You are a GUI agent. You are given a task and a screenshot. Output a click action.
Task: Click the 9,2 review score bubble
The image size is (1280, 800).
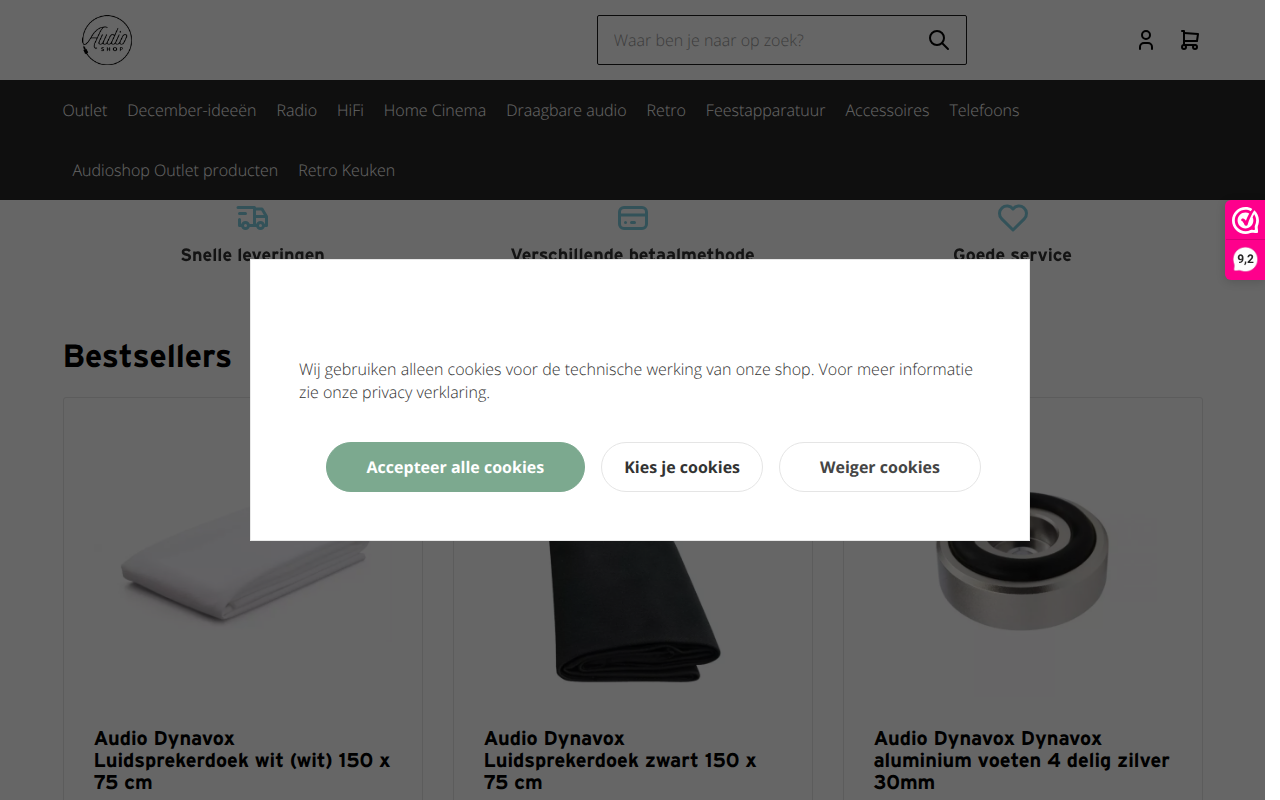coord(1245,259)
